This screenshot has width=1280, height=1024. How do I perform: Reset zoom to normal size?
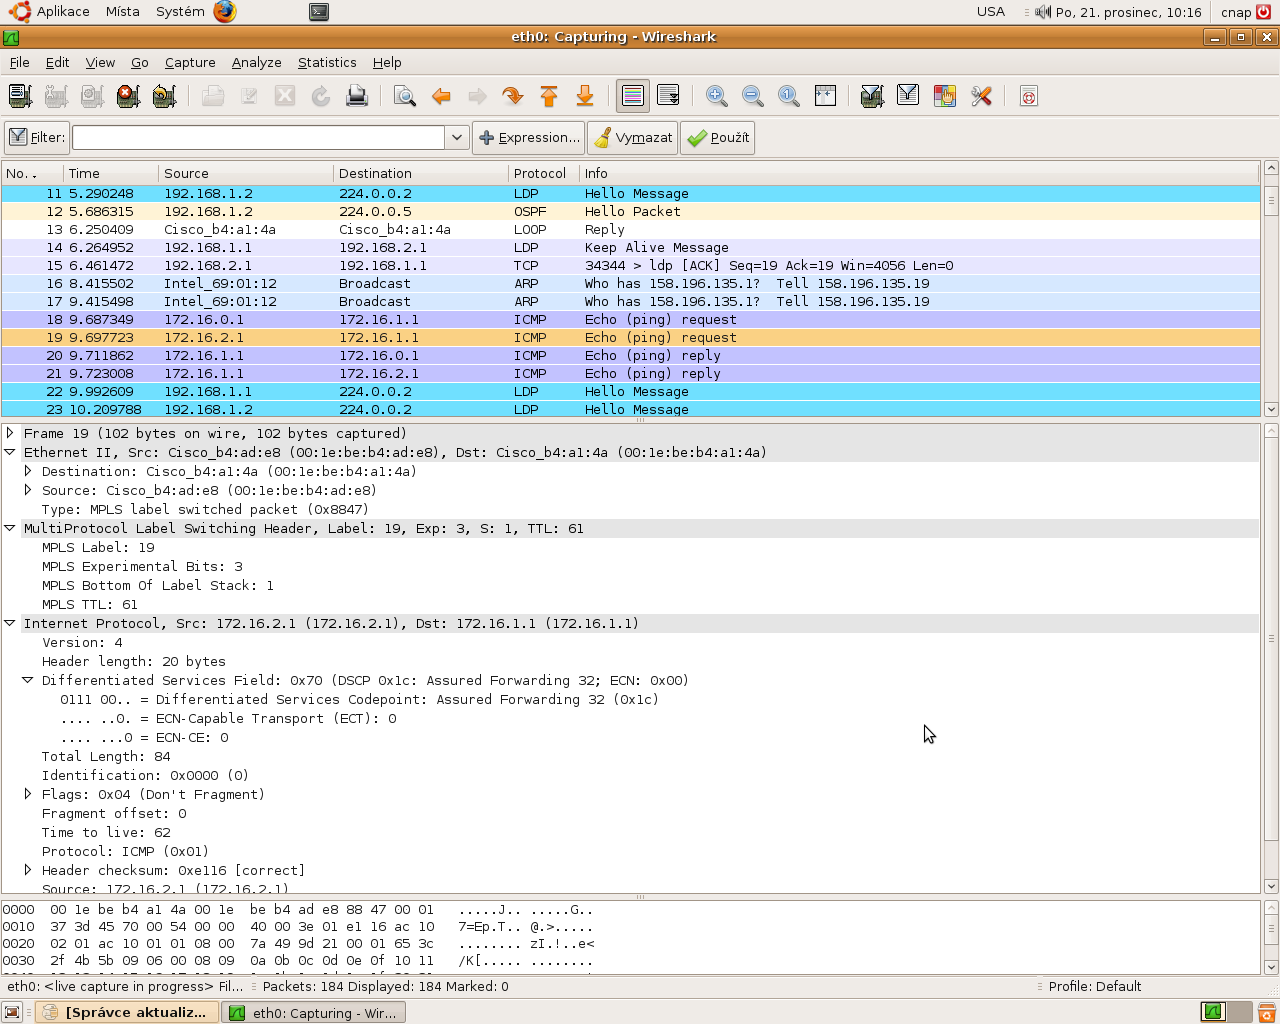click(x=789, y=96)
